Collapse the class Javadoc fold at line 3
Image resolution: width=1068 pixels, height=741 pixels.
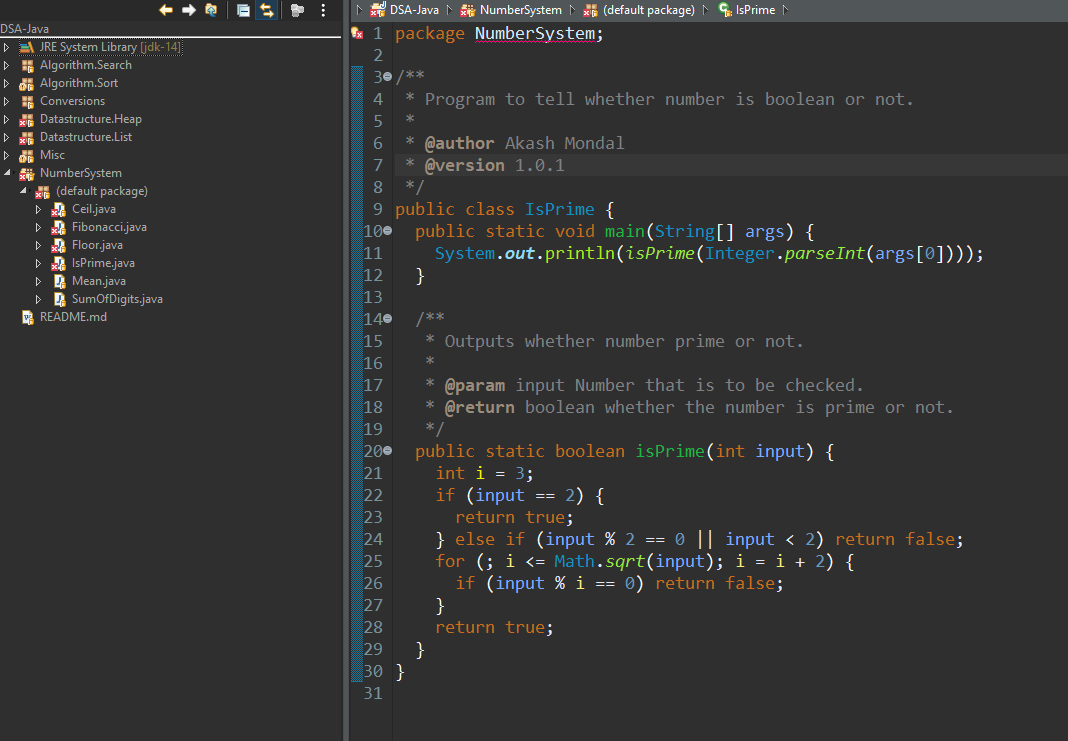click(388, 76)
